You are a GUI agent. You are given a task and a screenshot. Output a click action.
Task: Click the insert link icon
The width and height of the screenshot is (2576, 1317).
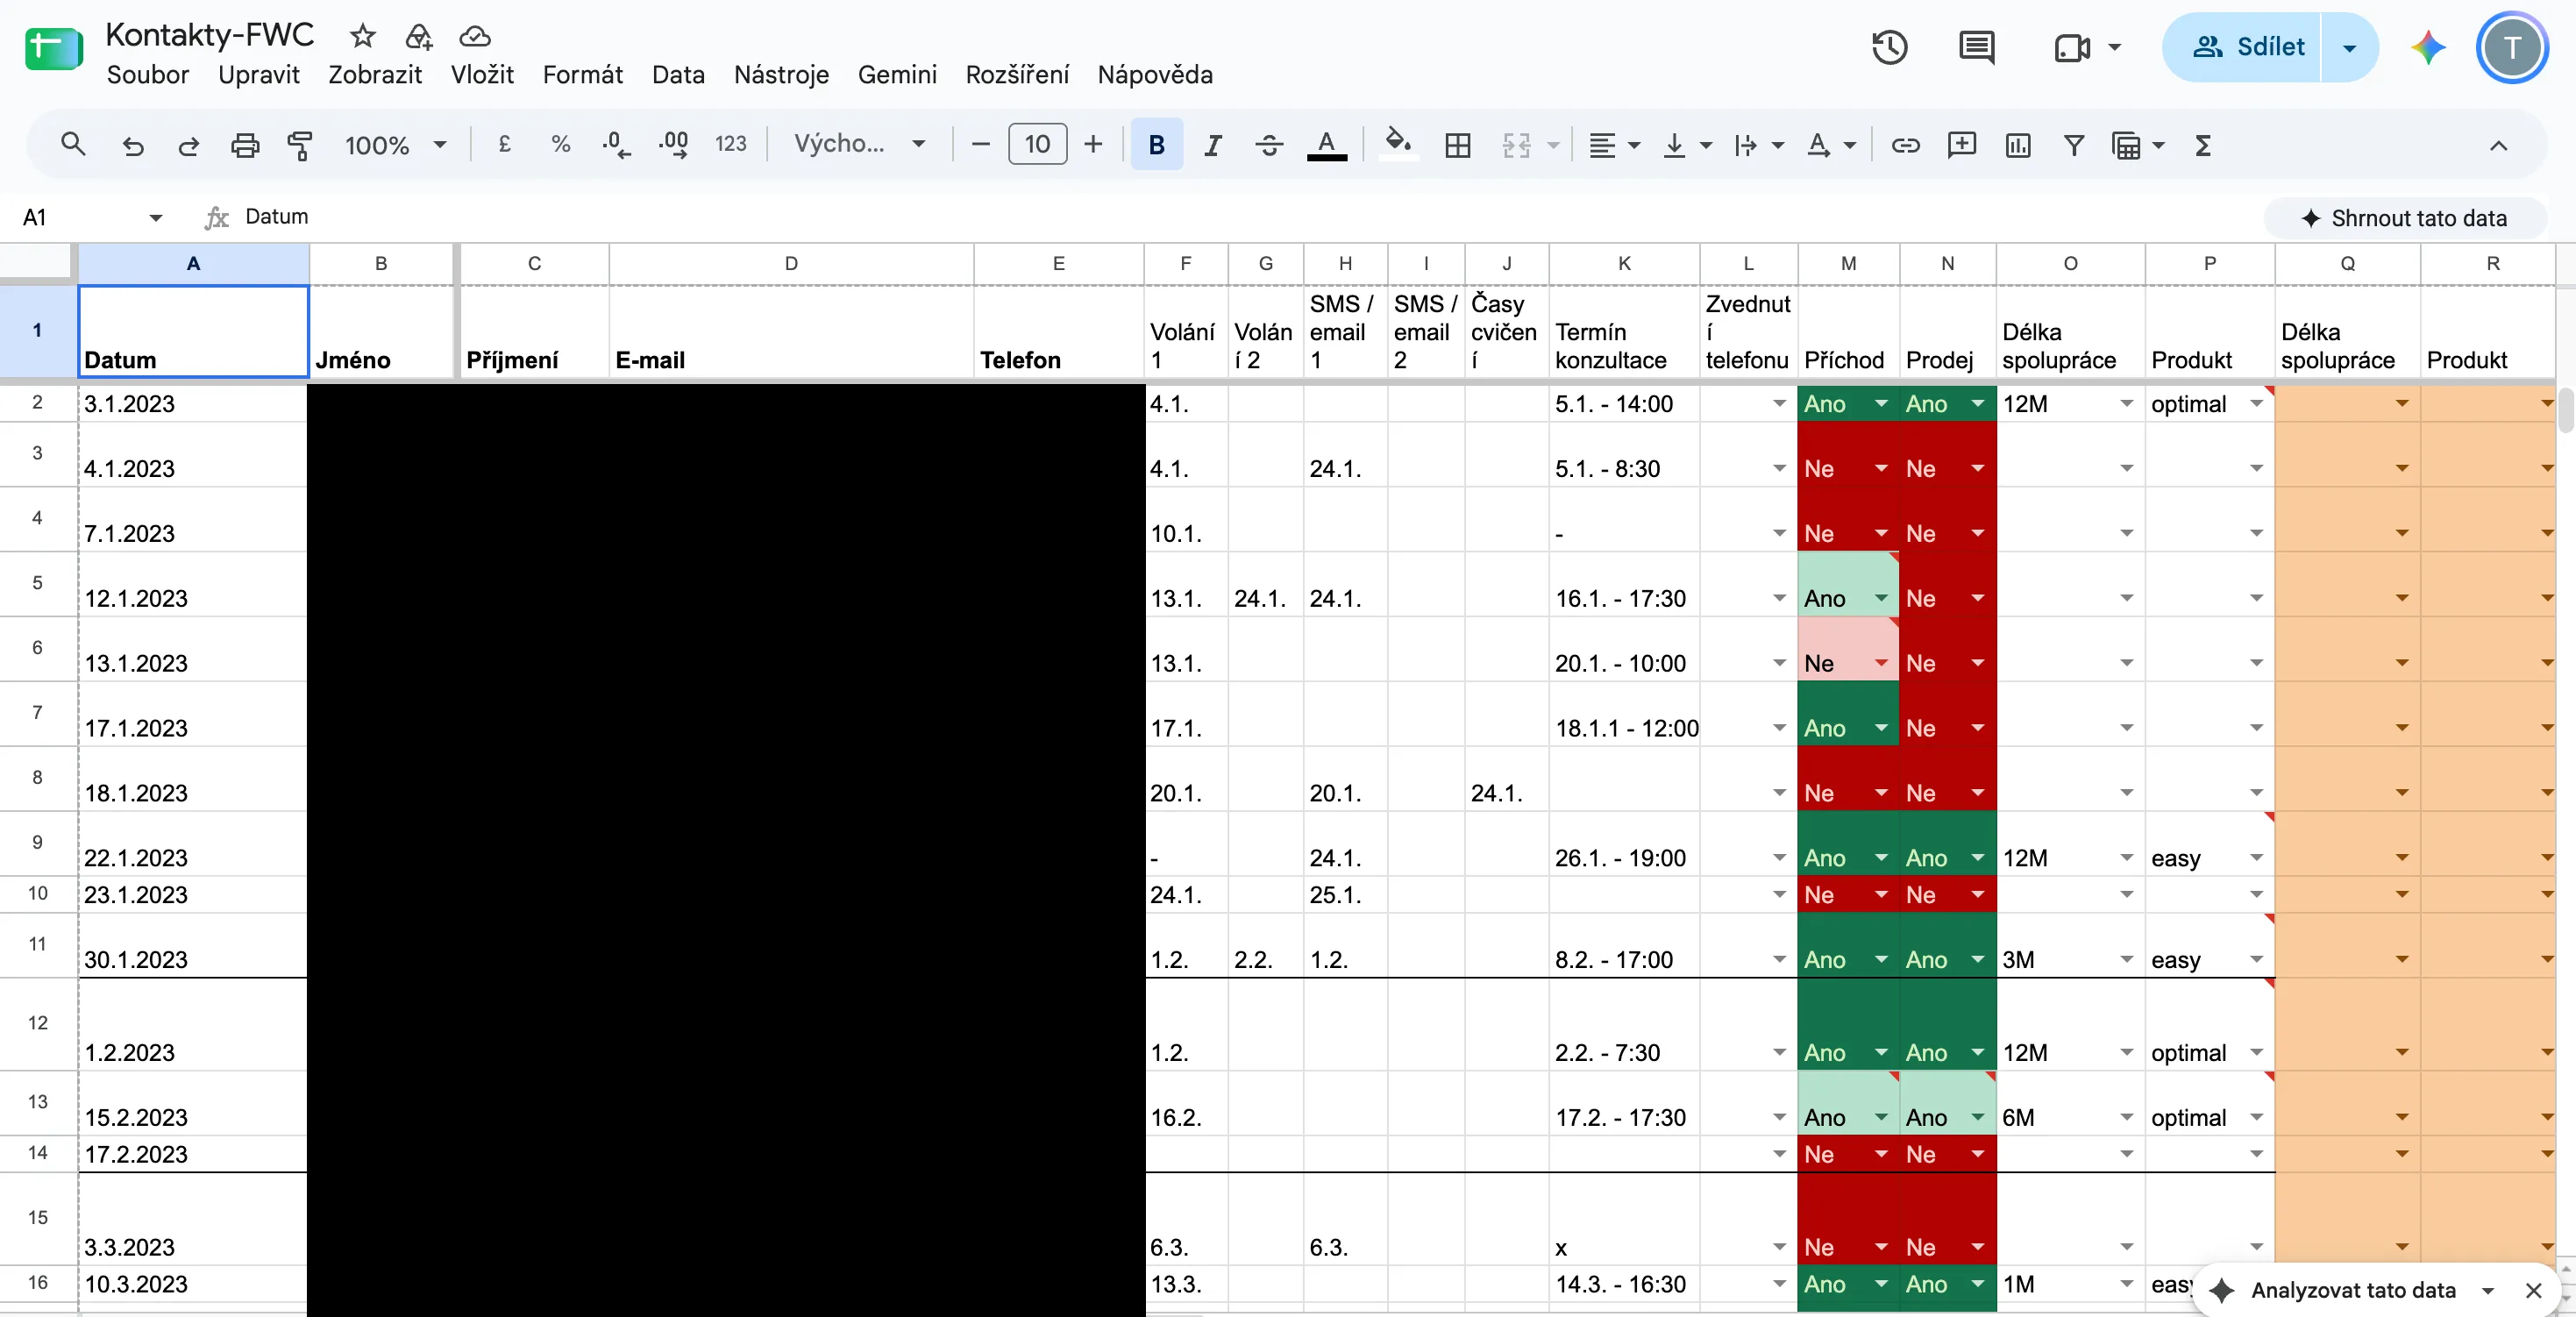(x=1905, y=145)
